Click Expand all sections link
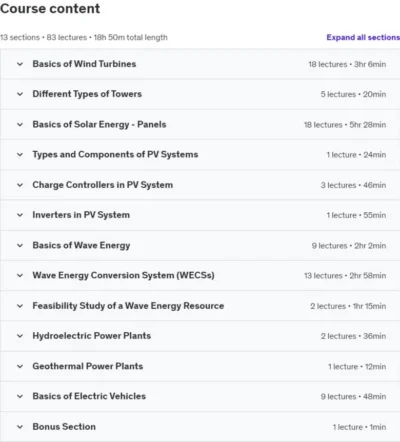Image resolution: width=400 pixels, height=442 pixels. pos(363,37)
